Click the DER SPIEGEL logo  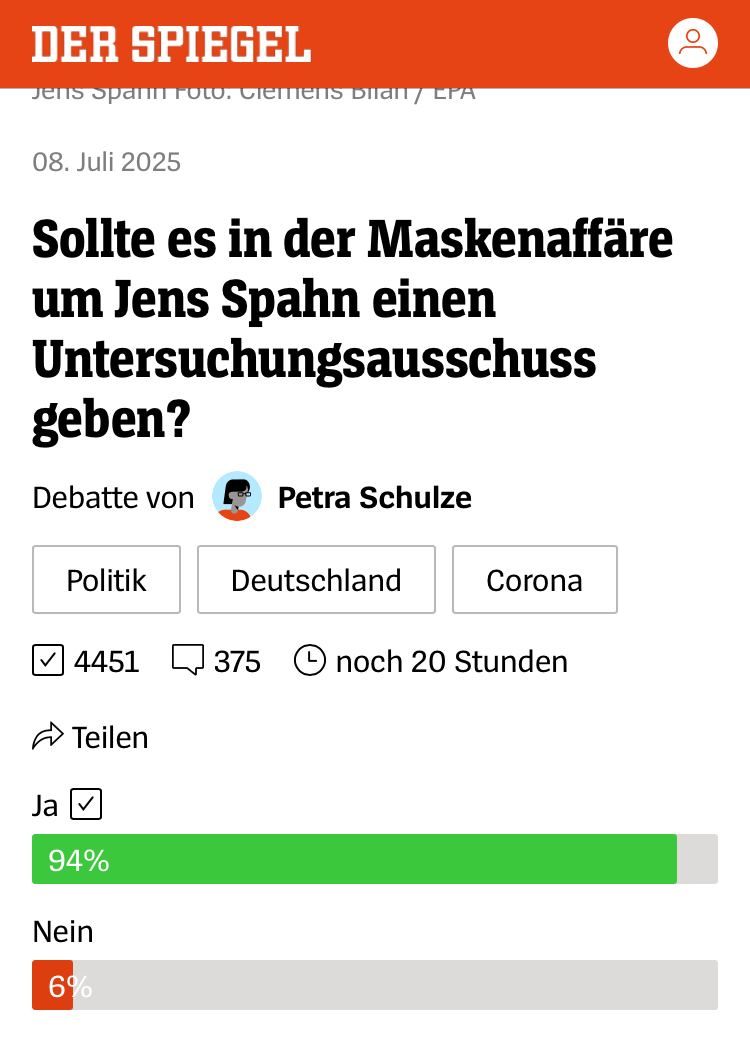pyautogui.click(x=171, y=44)
